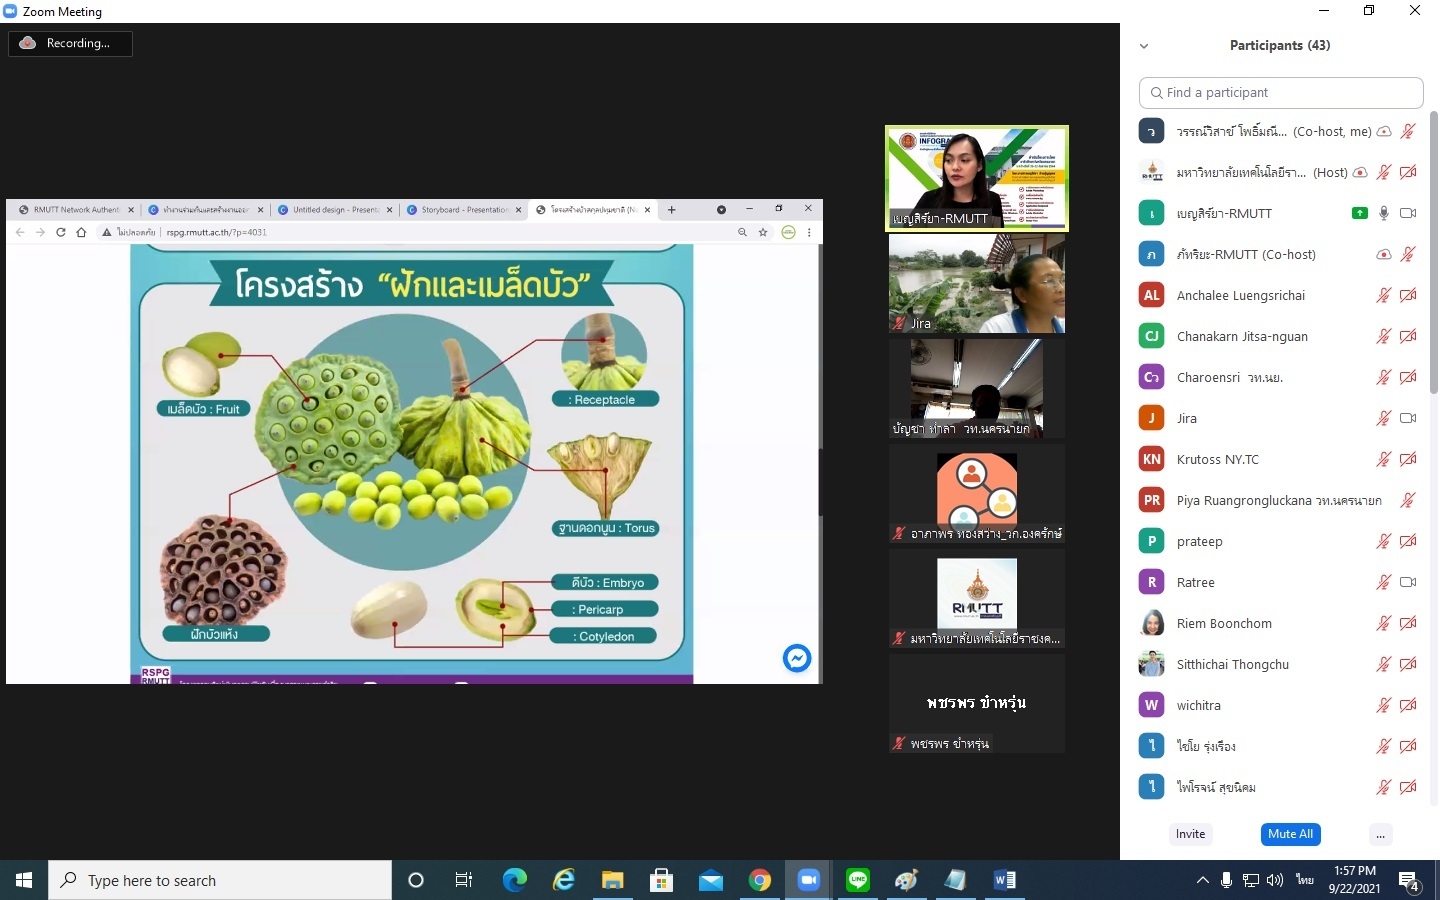Click the Invite button
The image size is (1440, 900).
pos(1190,834)
